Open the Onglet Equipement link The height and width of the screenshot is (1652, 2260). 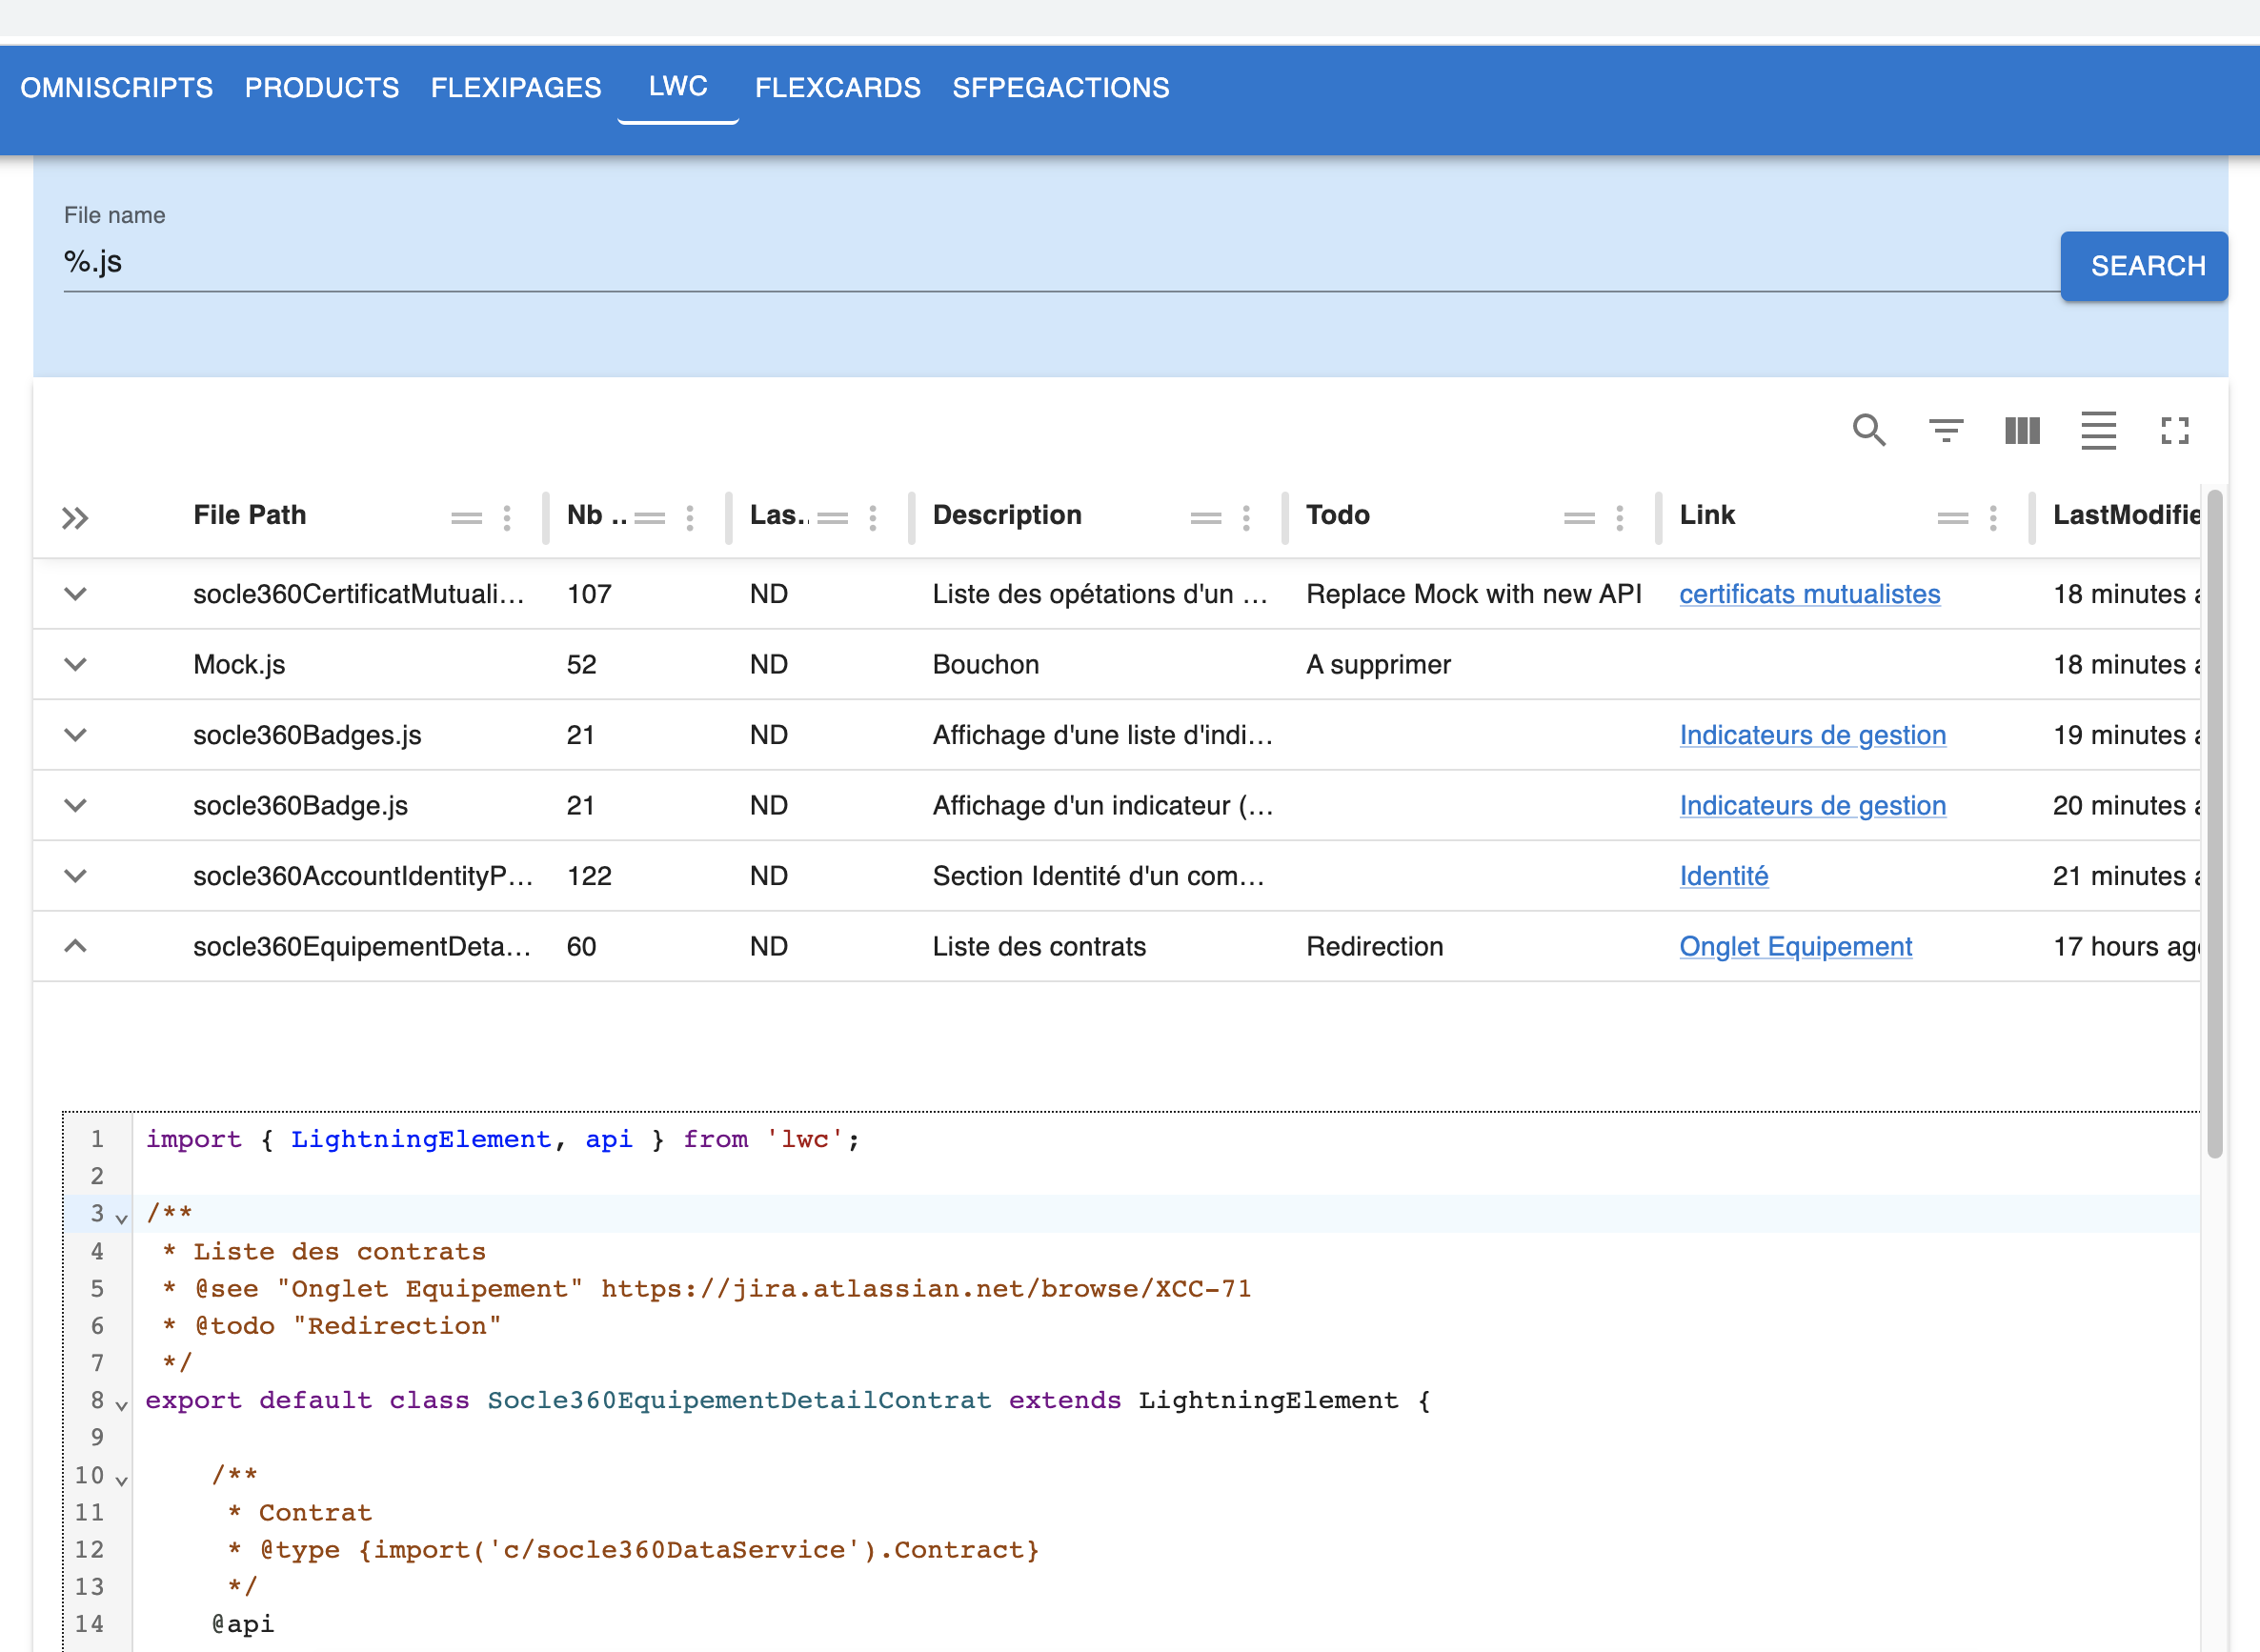pyautogui.click(x=1796, y=946)
